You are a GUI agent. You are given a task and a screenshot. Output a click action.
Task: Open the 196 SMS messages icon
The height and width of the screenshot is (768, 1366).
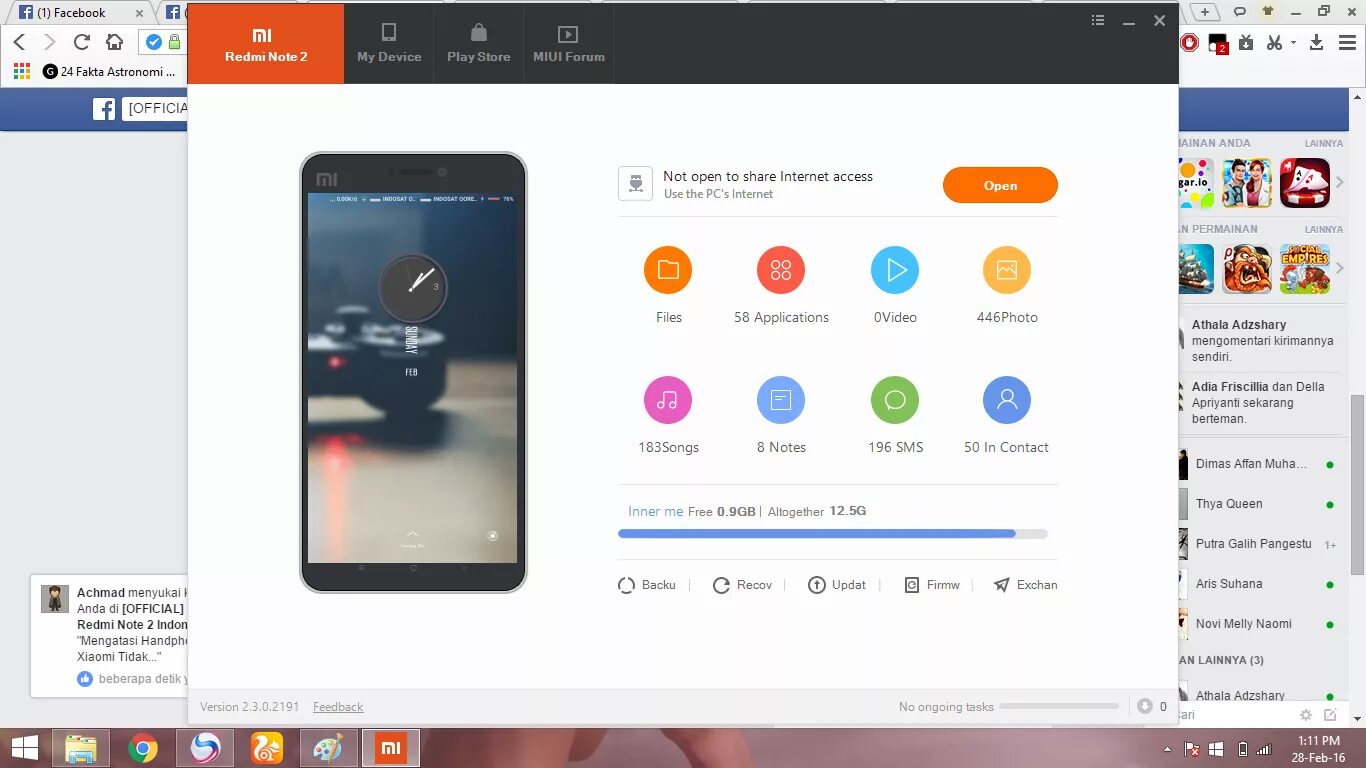(895, 400)
